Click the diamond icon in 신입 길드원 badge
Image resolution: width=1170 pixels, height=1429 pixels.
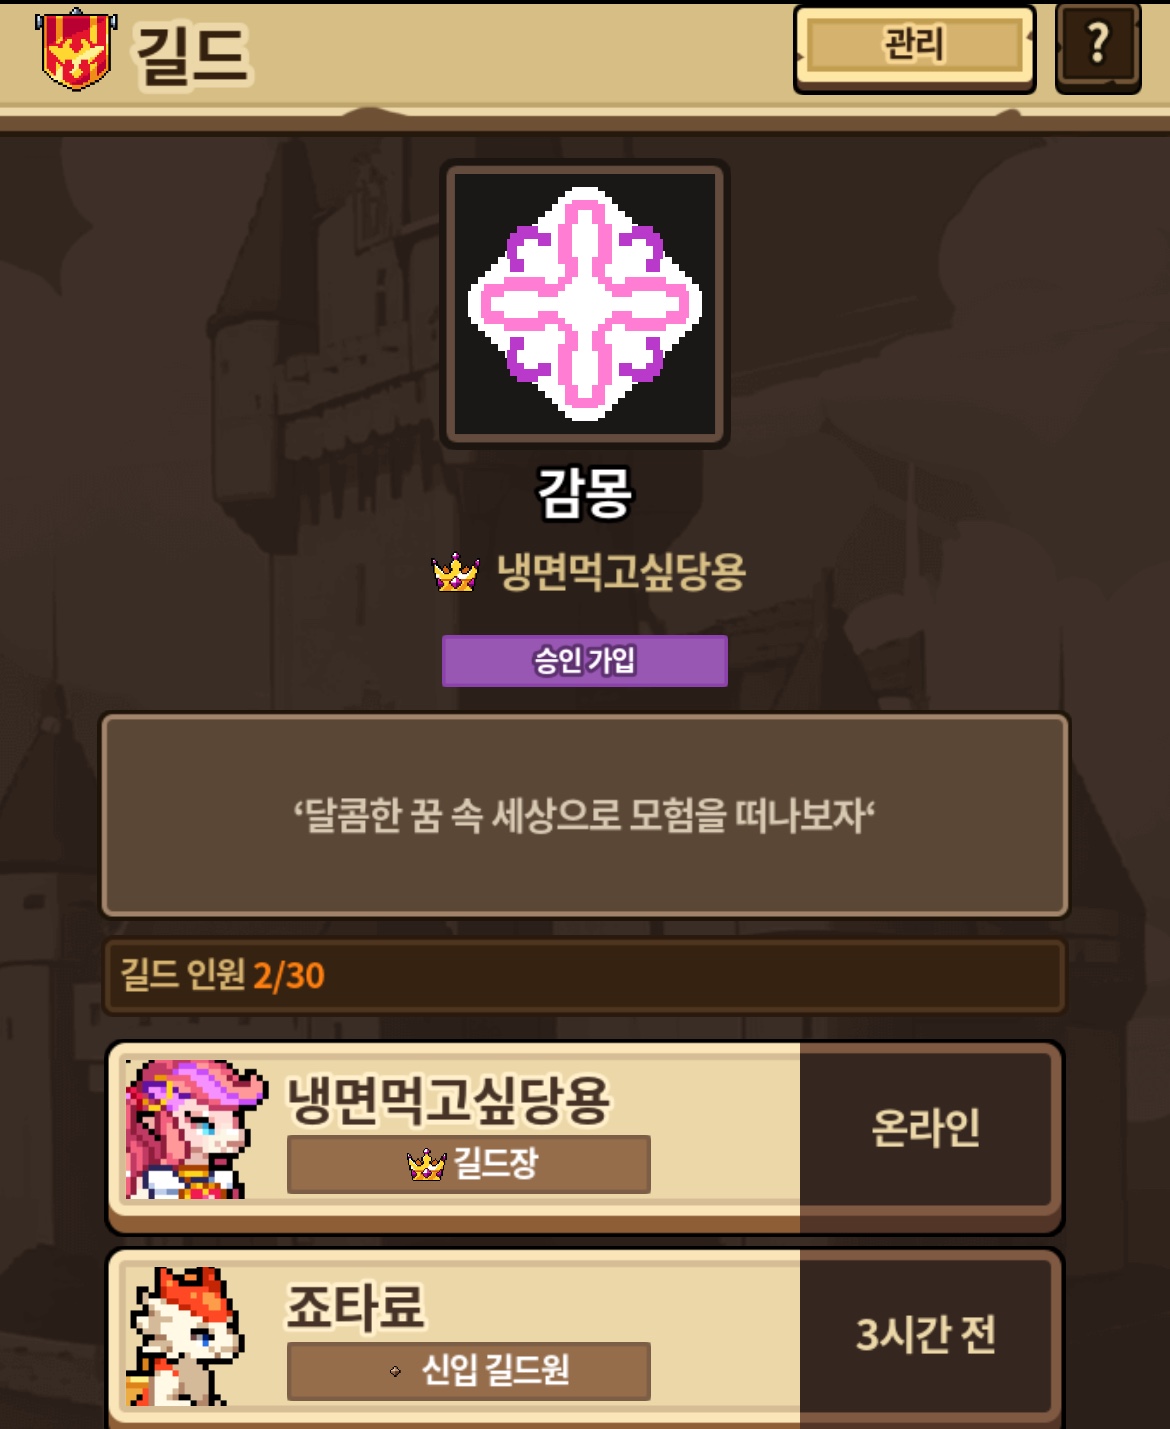tap(396, 1371)
